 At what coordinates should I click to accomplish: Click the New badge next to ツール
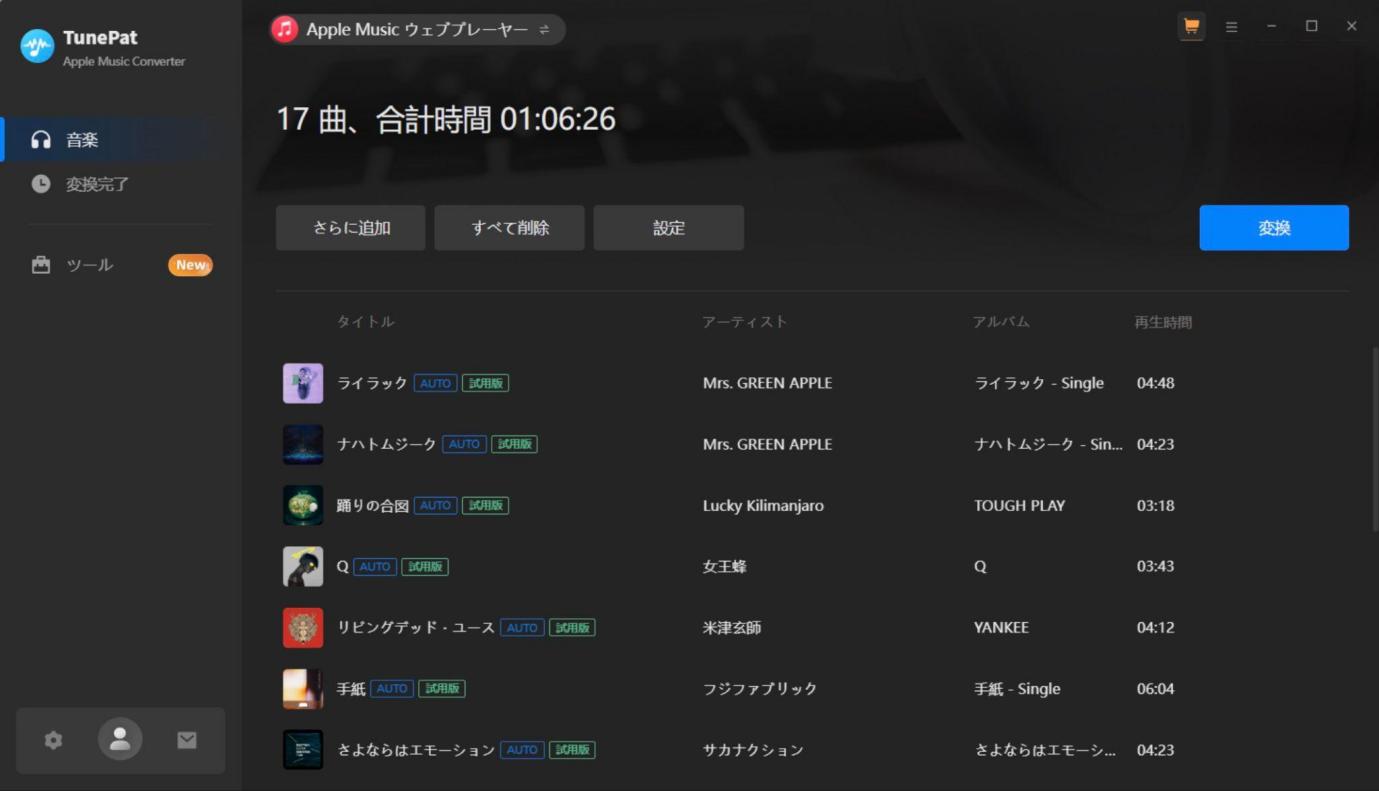click(190, 265)
